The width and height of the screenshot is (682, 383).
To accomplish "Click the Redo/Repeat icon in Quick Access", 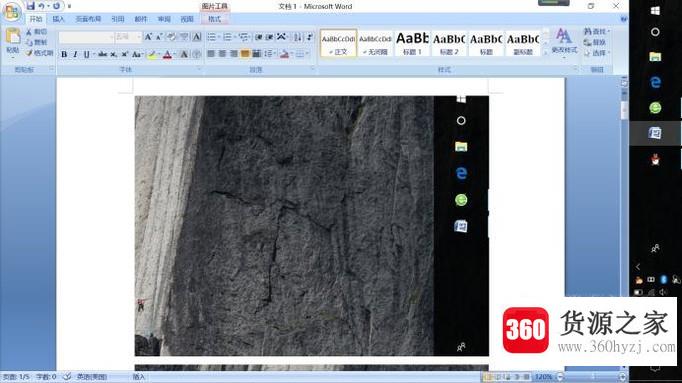I will pyautogui.click(x=57, y=6).
